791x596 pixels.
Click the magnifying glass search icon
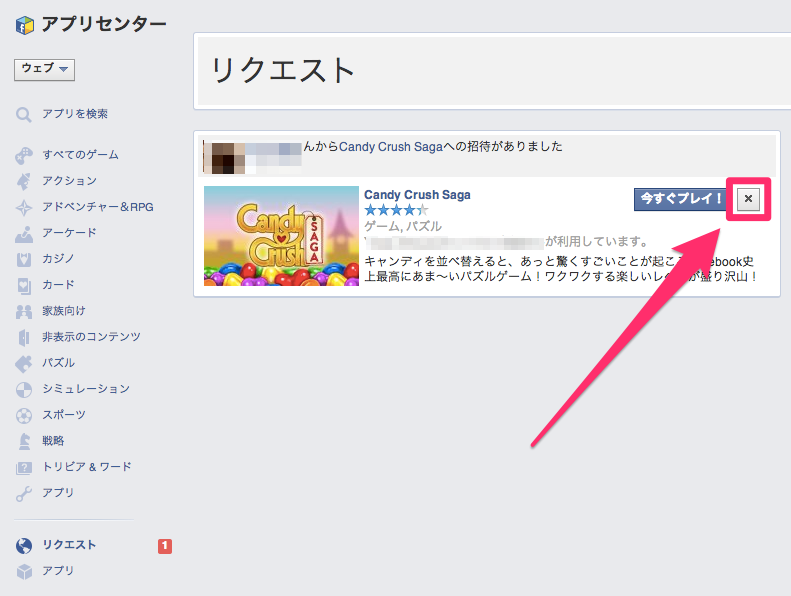[x=25, y=115]
